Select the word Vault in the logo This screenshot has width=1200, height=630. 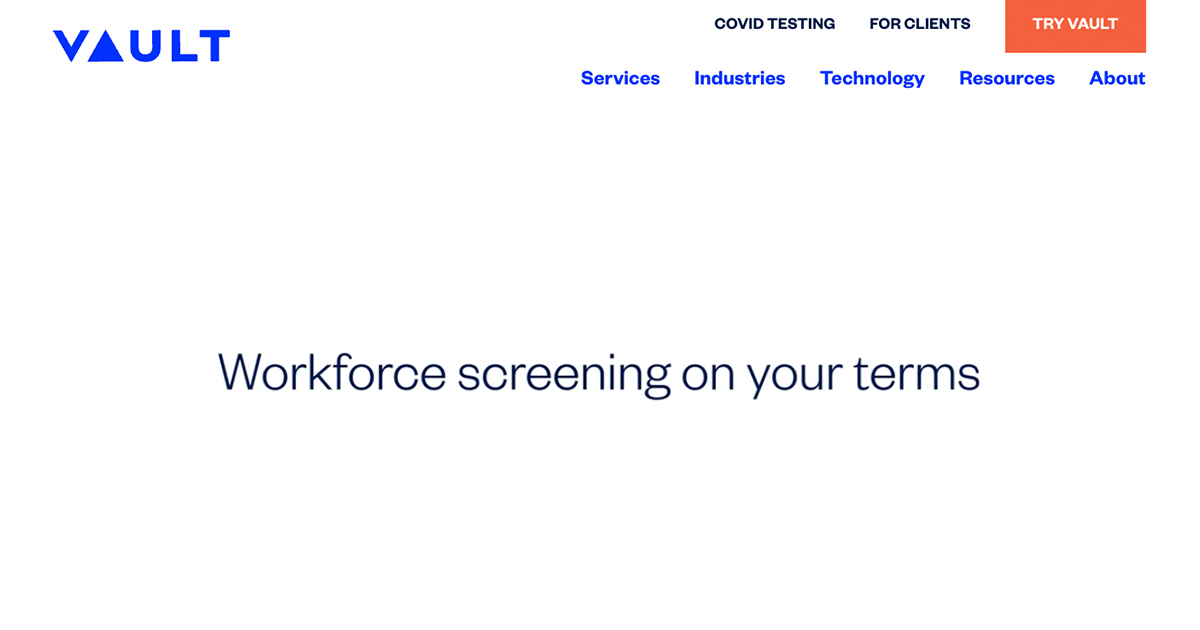[x=140, y=45]
